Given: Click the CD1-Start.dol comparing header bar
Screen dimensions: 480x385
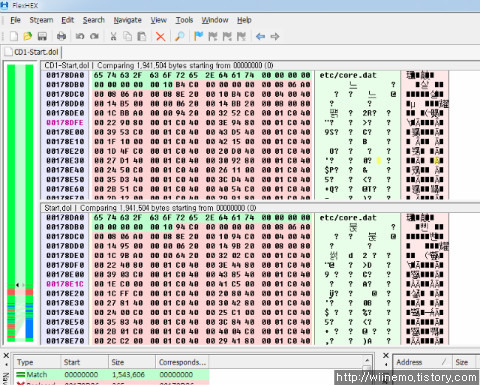Looking at the screenshot, I should click(x=260, y=65).
